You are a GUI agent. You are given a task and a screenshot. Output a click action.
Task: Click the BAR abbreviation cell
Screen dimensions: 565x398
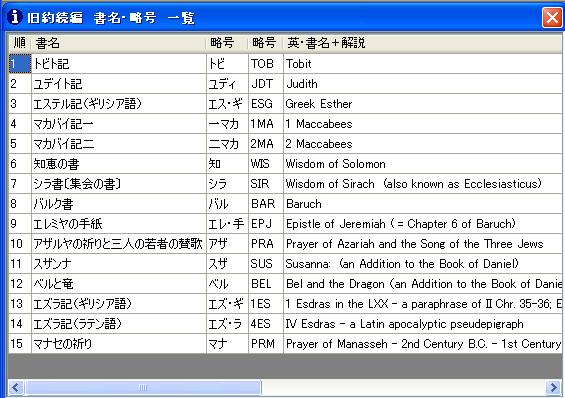pos(266,204)
